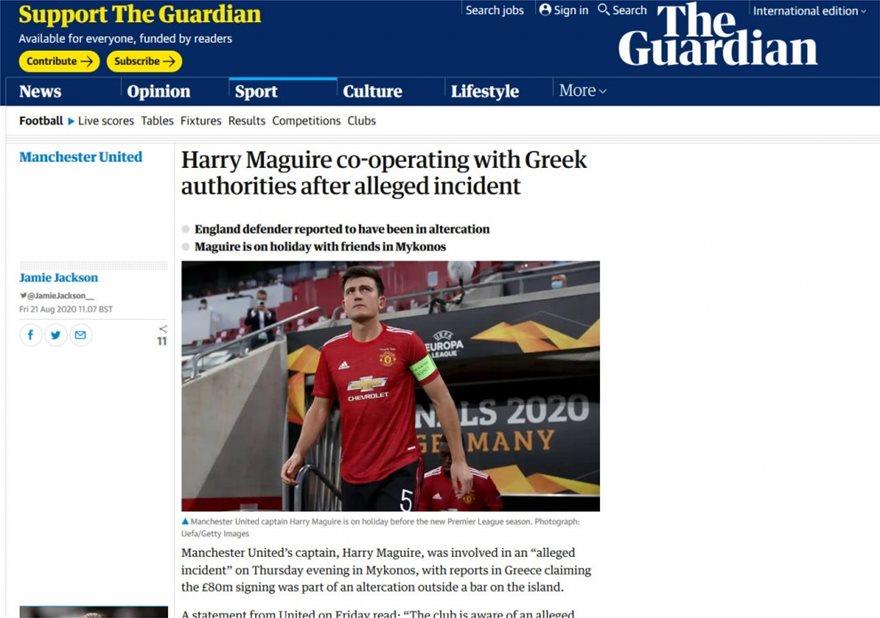Expand the More navigation menu
Image resolution: width=880 pixels, height=618 pixels.
tap(583, 90)
